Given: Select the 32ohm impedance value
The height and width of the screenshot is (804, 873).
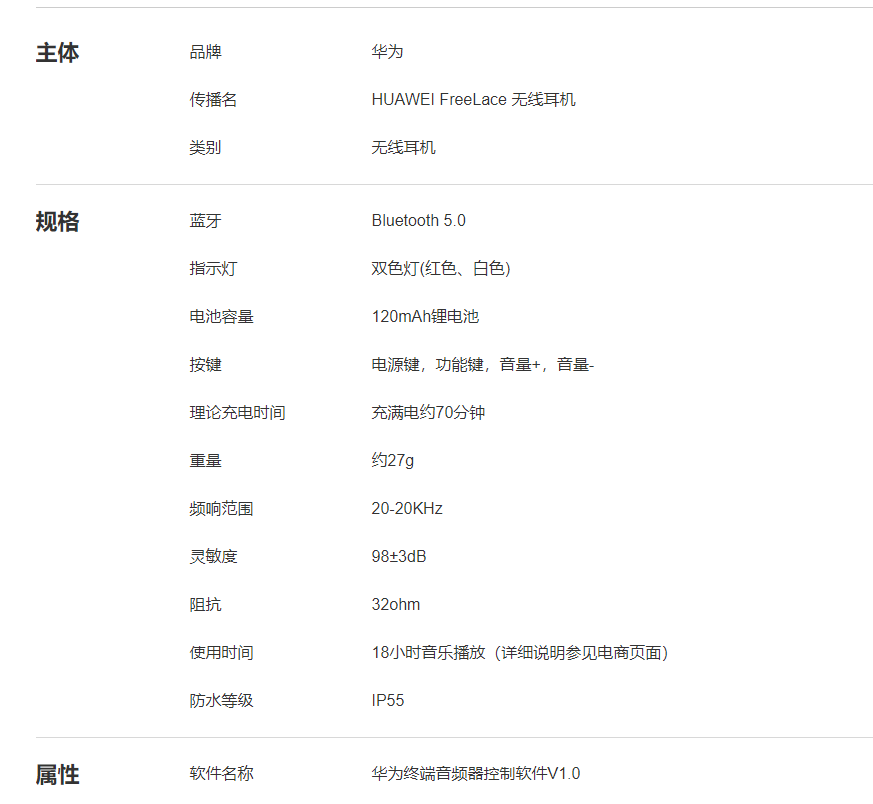Looking at the screenshot, I should tap(396, 605).
